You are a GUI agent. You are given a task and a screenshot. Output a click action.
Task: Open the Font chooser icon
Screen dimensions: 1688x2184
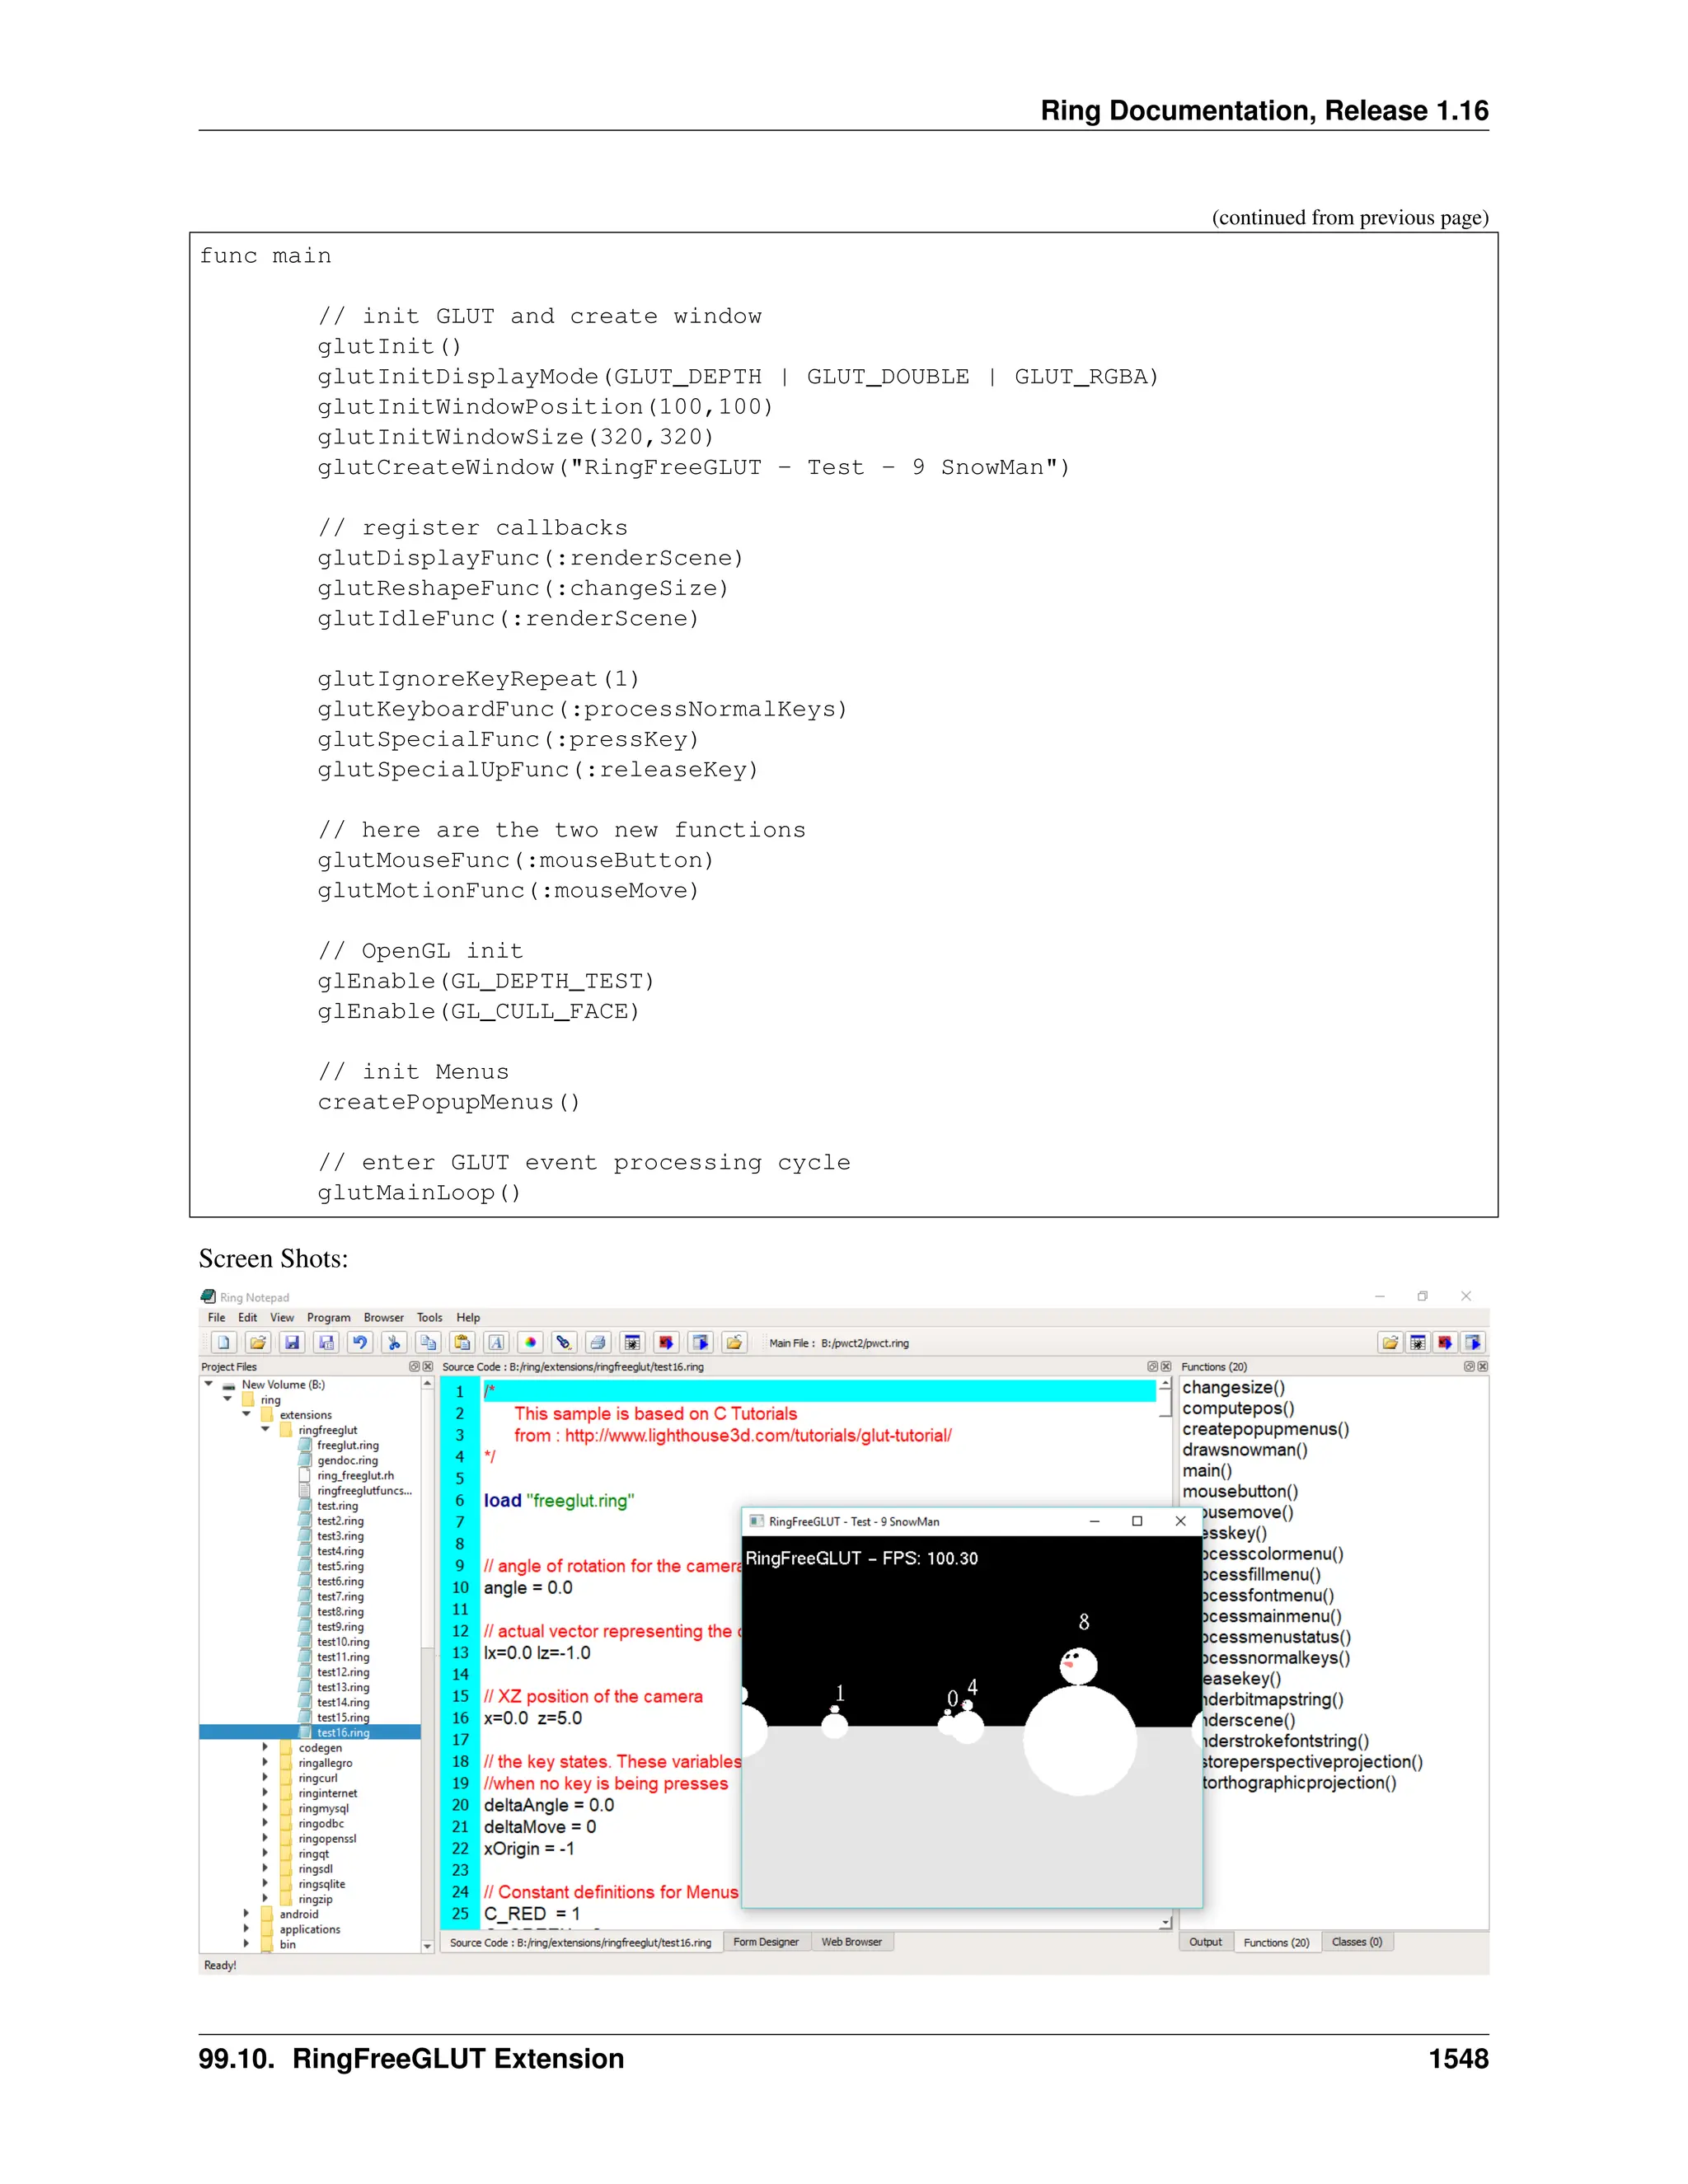click(x=496, y=1342)
